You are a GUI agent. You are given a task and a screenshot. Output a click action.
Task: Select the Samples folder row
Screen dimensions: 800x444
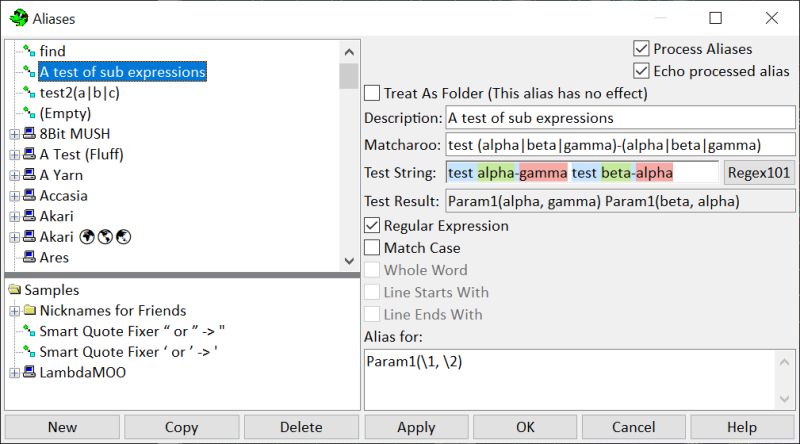(52, 290)
